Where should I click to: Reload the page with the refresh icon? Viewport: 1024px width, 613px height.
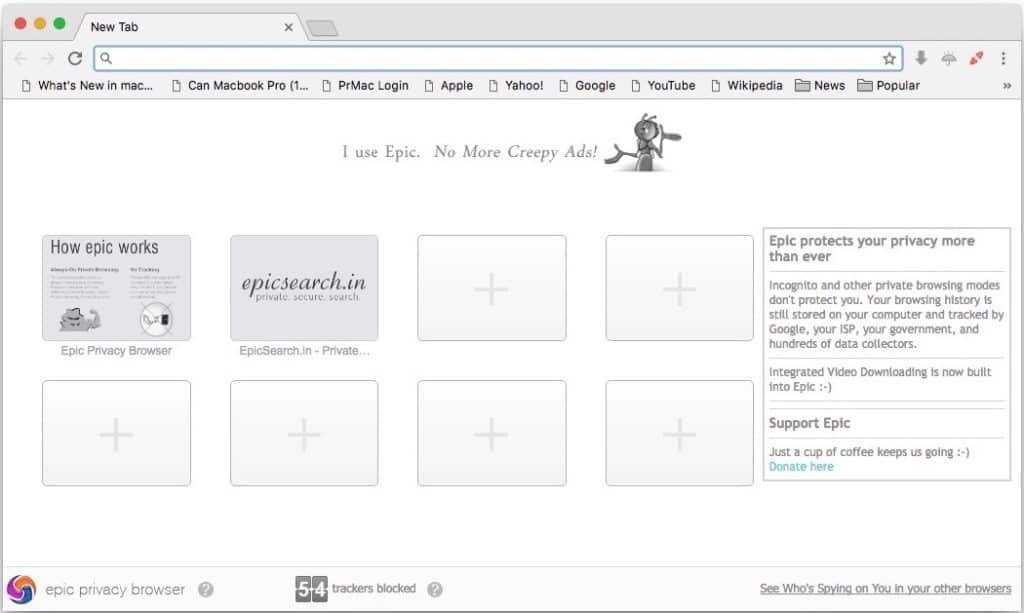coord(75,59)
